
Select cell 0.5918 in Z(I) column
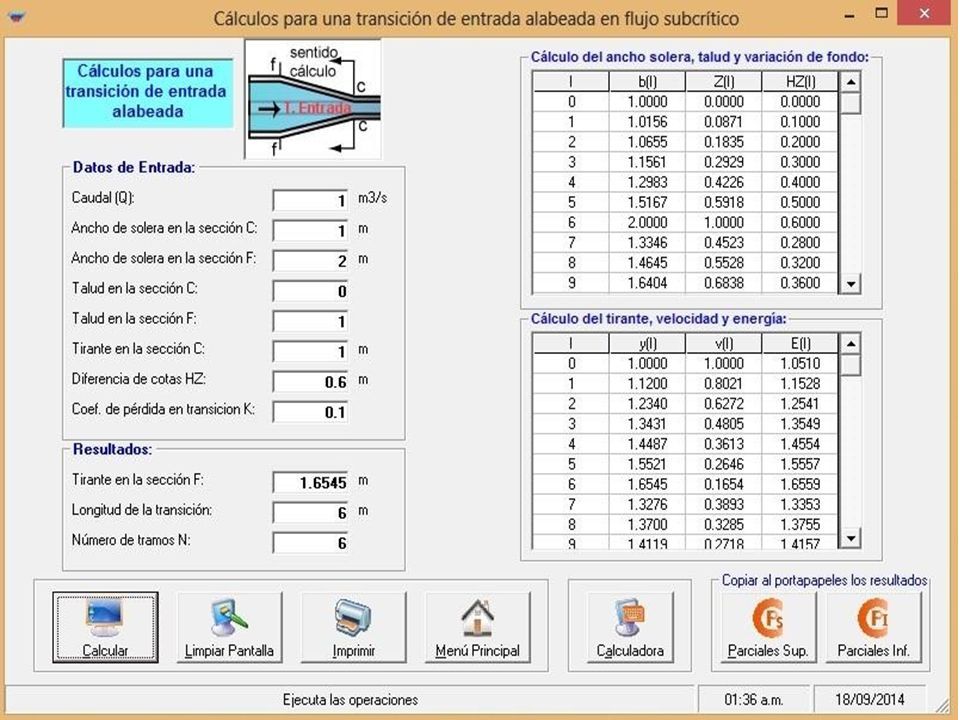(724, 203)
